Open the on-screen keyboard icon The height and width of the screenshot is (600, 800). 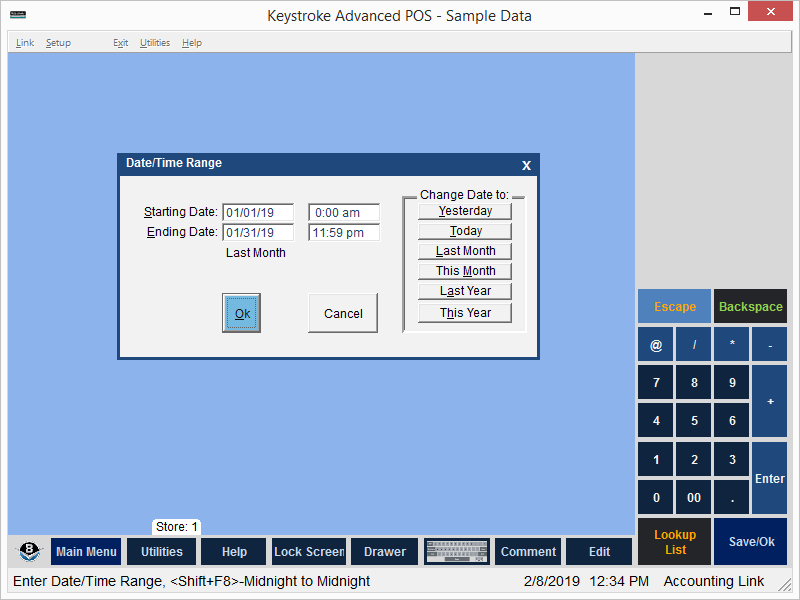point(457,552)
